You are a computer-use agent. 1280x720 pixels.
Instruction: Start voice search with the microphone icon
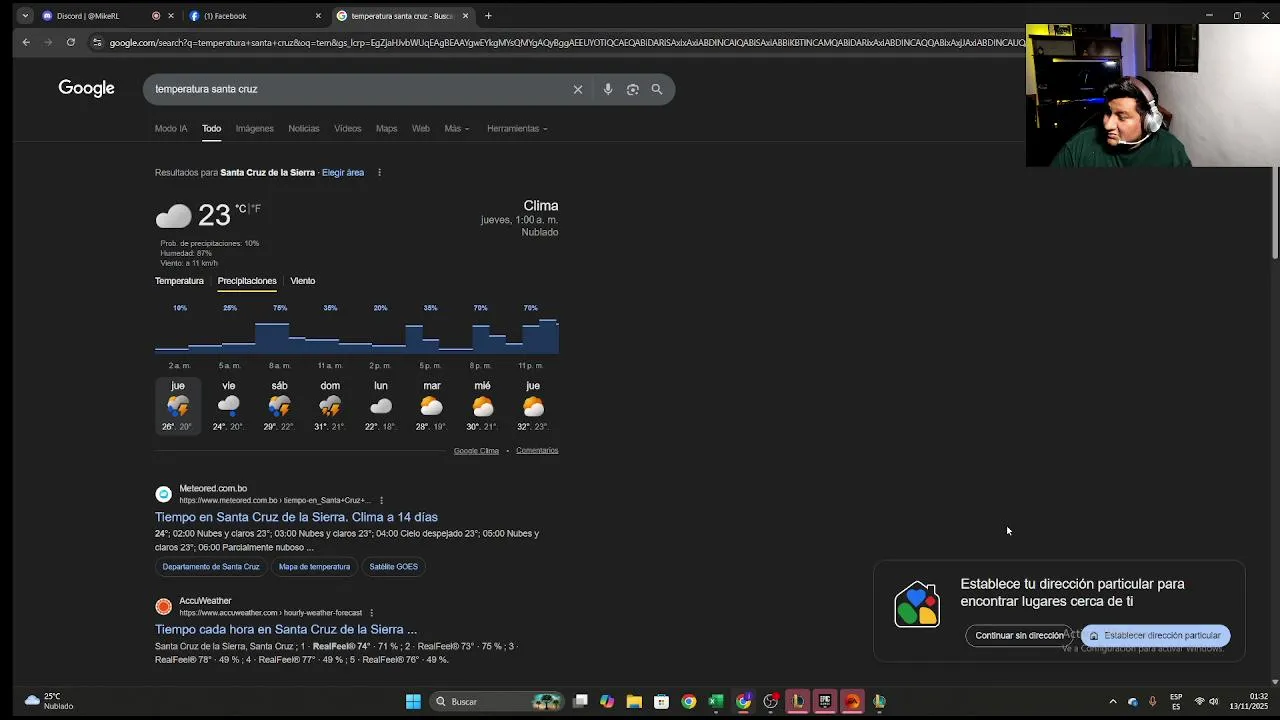pos(607,89)
